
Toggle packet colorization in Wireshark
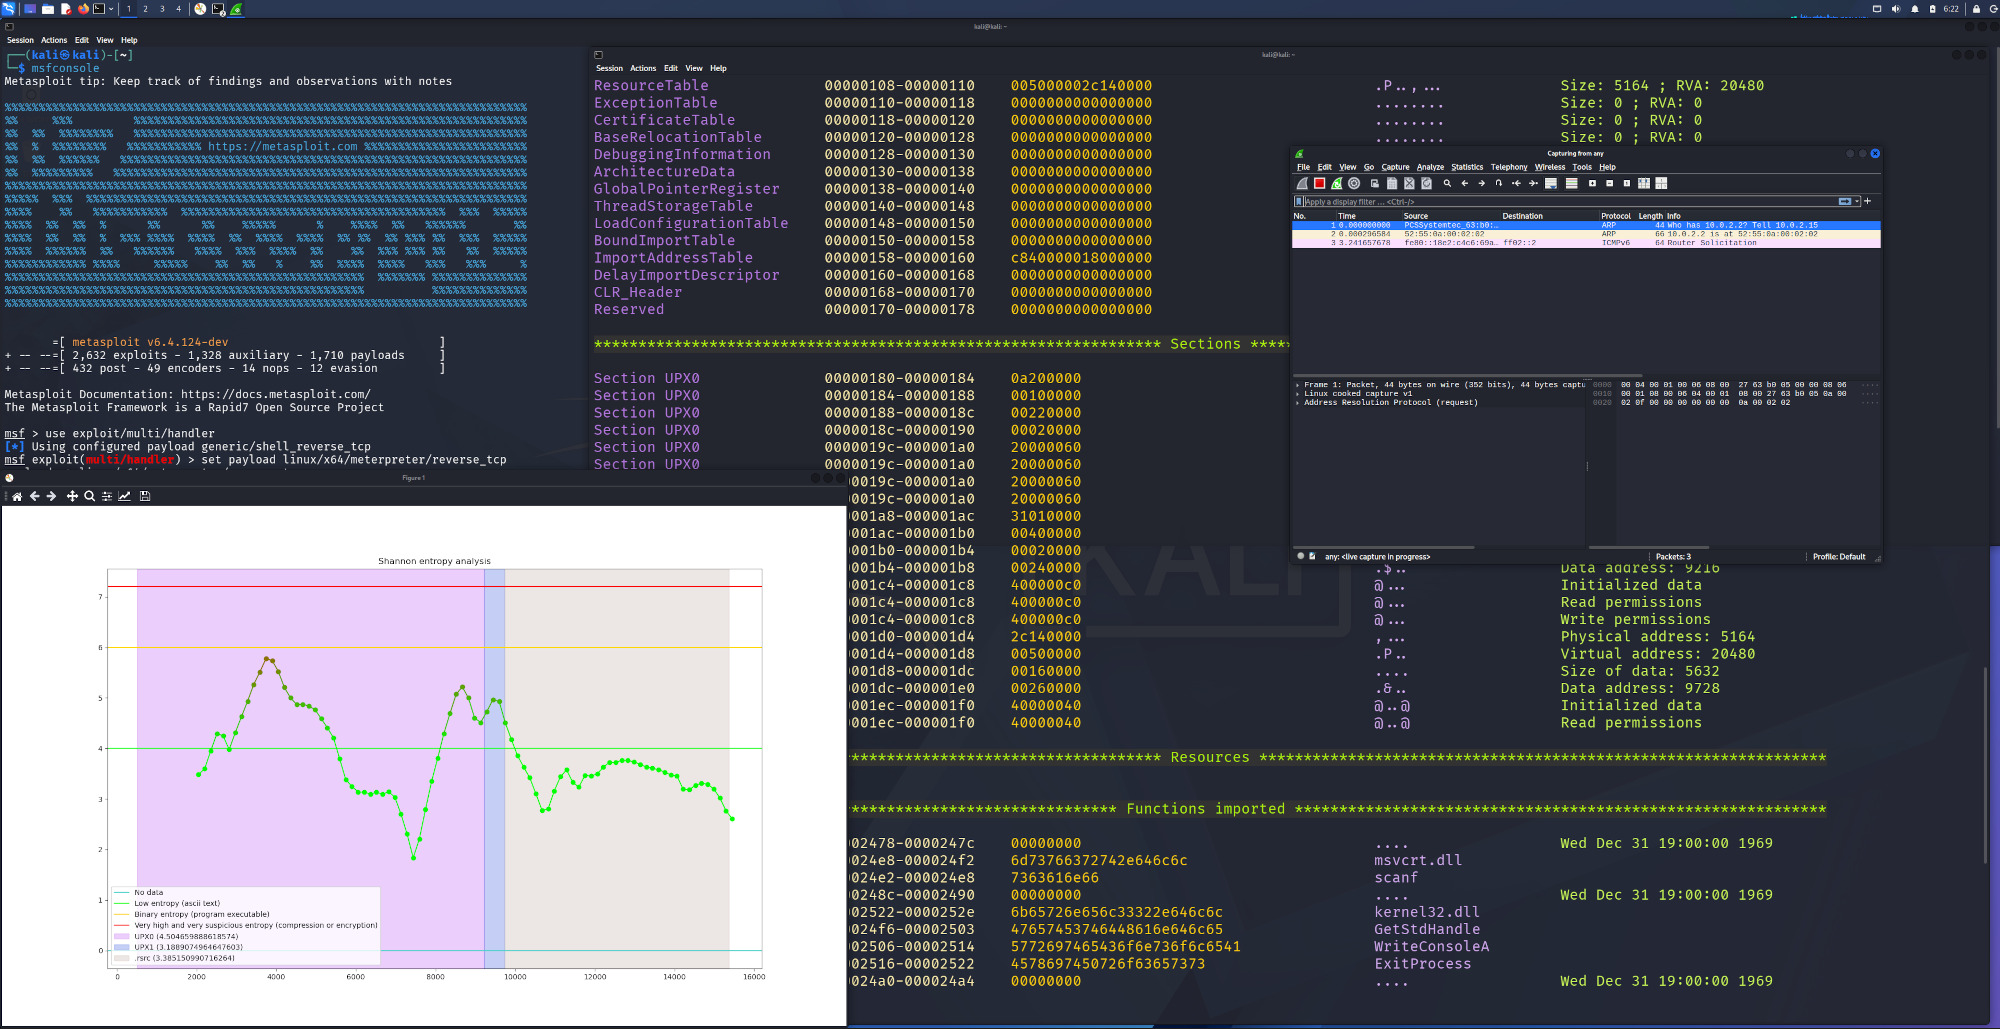click(x=1571, y=183)
